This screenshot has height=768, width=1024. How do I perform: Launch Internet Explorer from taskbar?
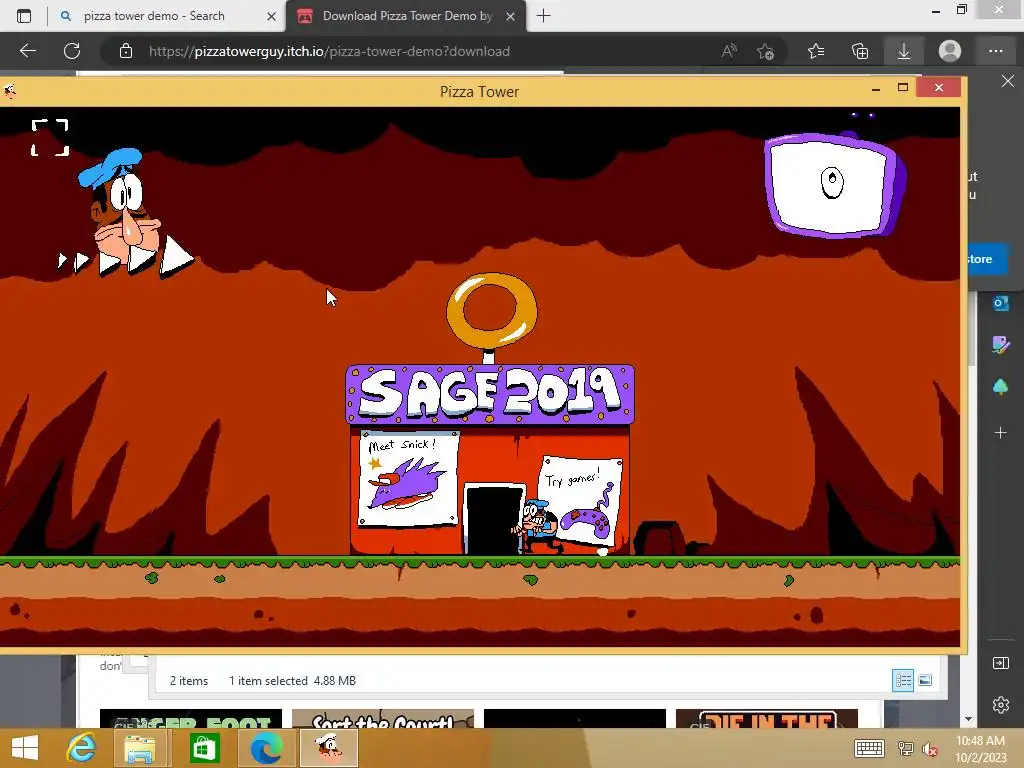pos(81,748)
